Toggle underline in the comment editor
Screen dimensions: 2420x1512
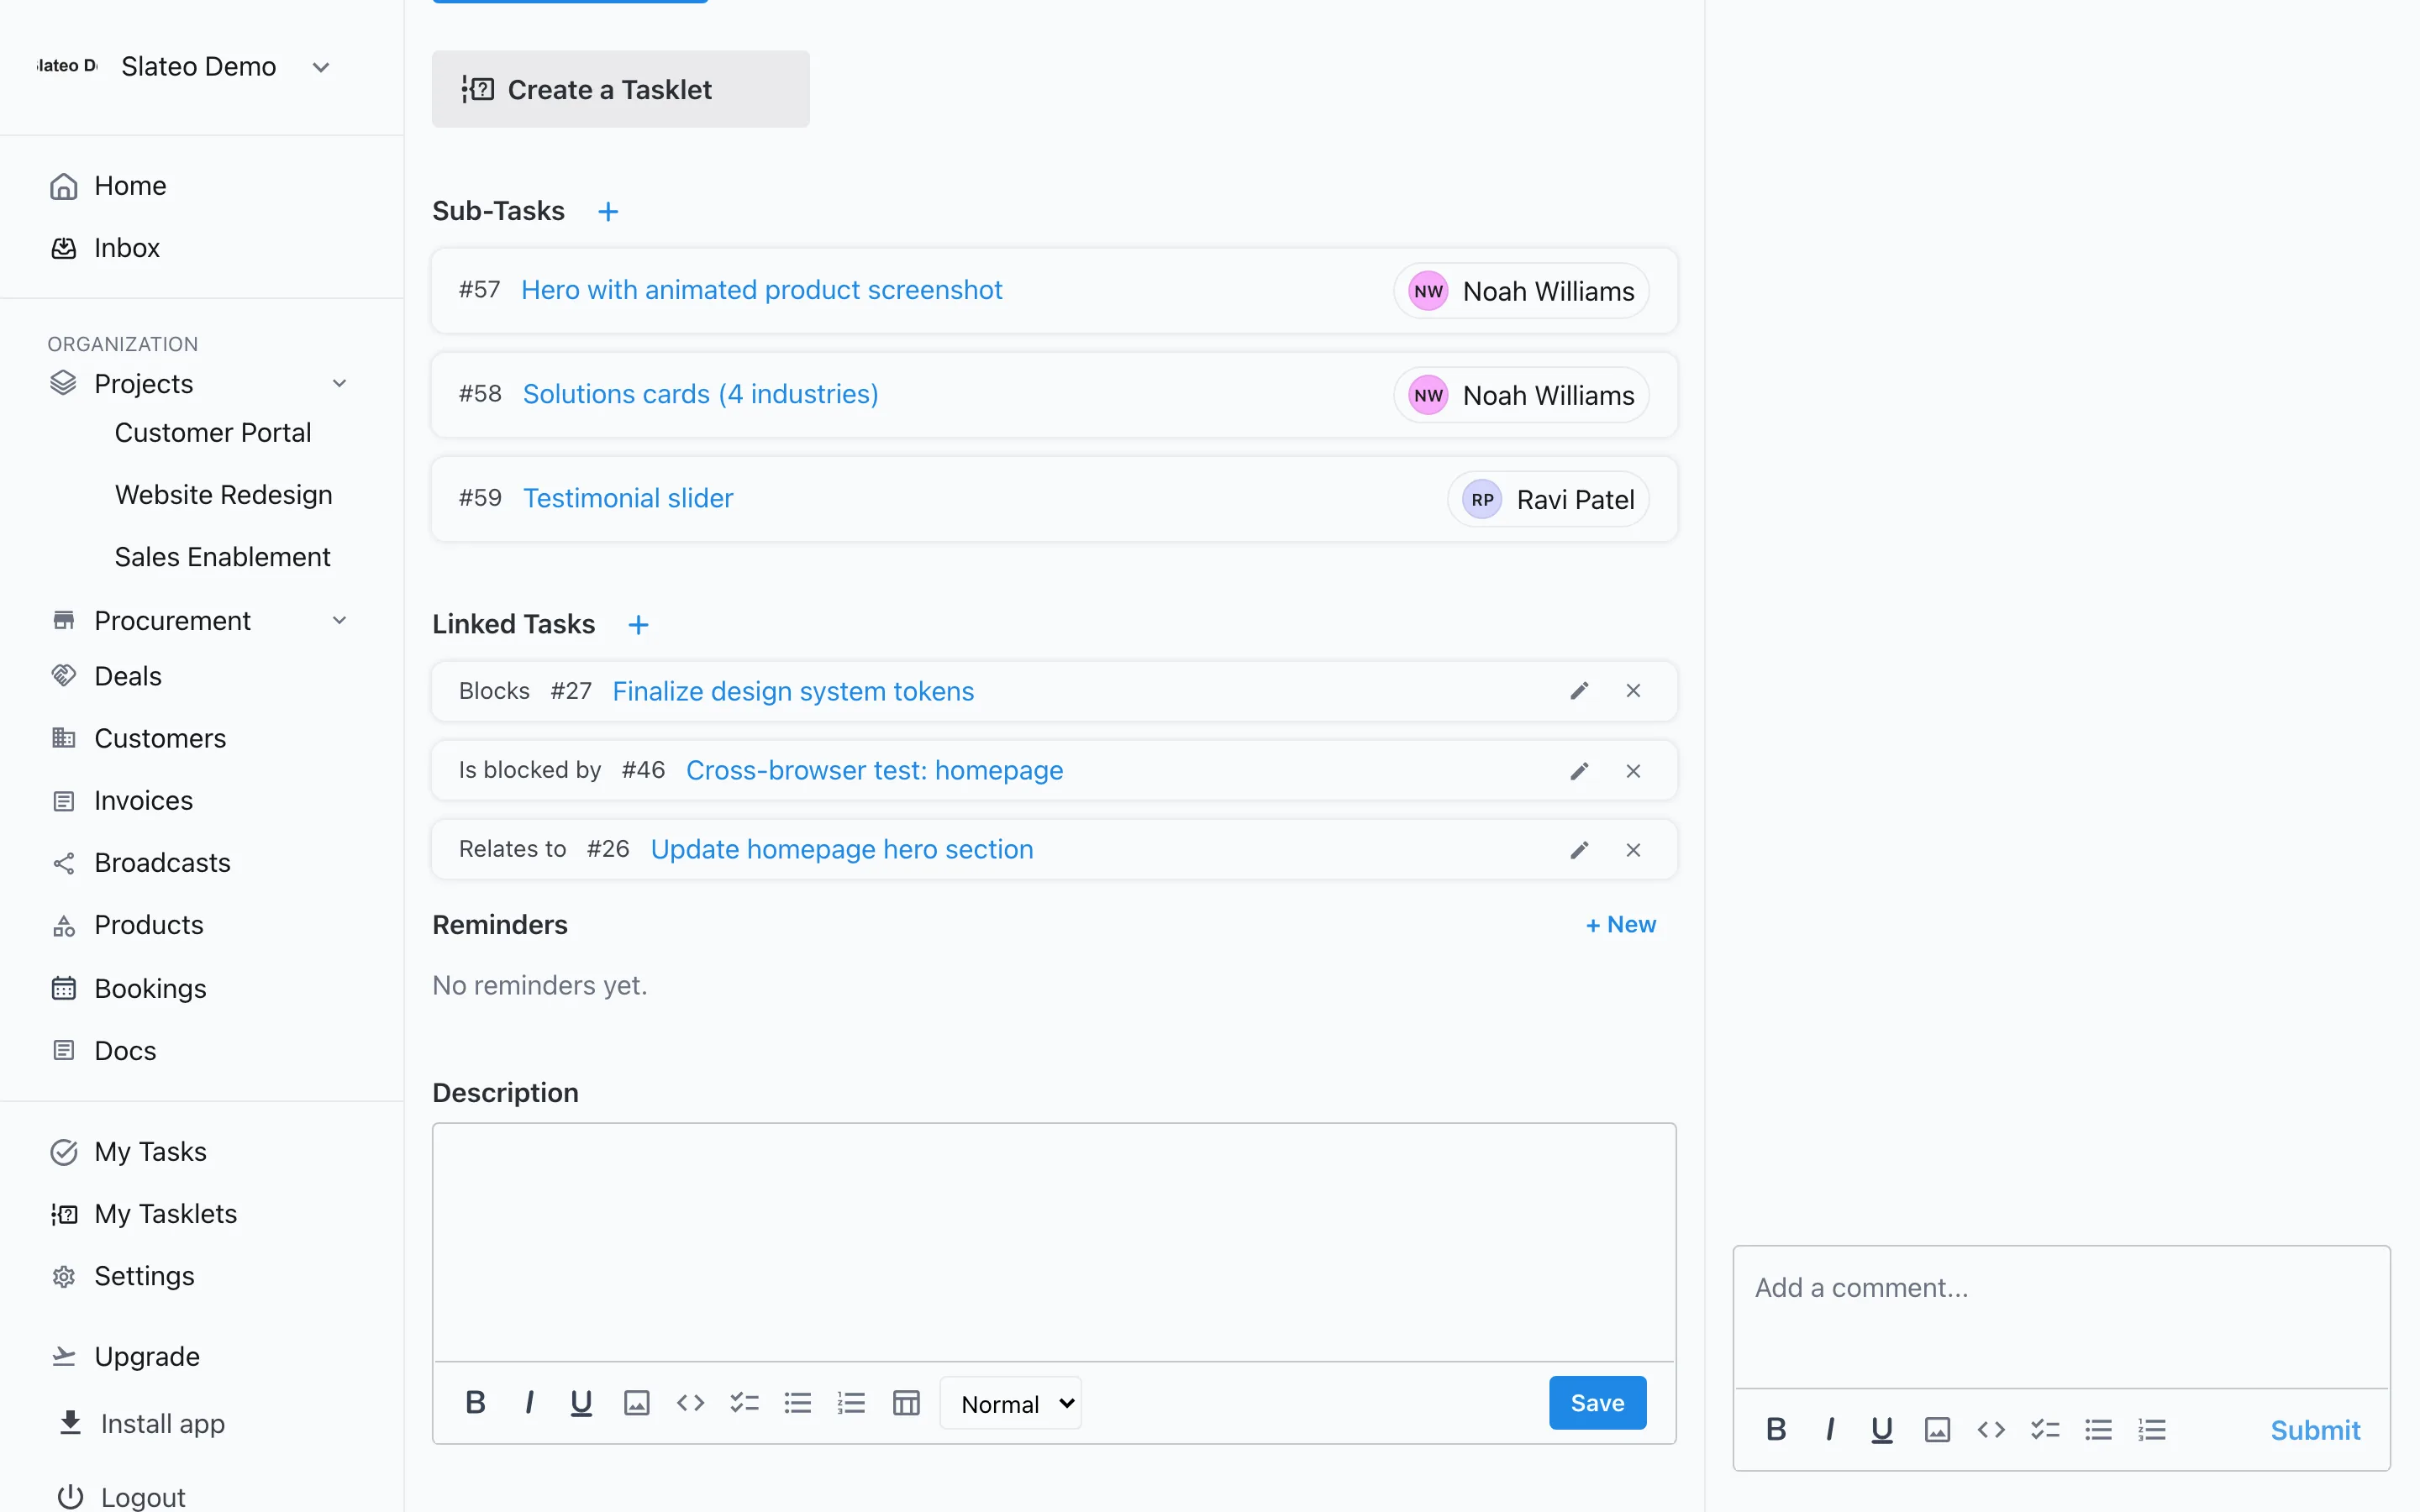point(1882,1430)
